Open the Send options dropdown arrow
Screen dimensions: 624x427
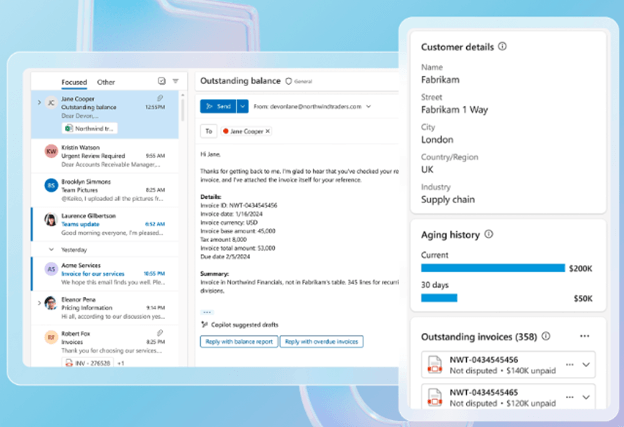pos(242,106)
